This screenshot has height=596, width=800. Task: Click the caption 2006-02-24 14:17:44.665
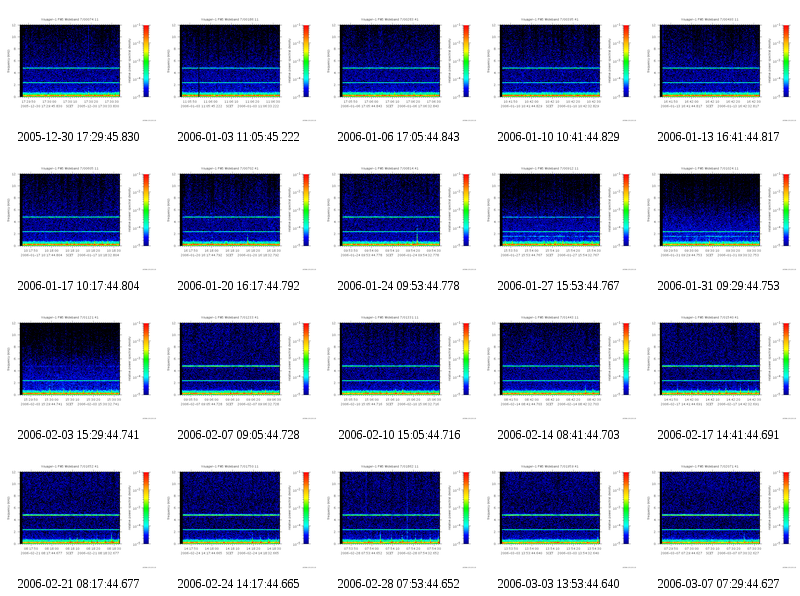pyautogui.click(x=238, y=584)
